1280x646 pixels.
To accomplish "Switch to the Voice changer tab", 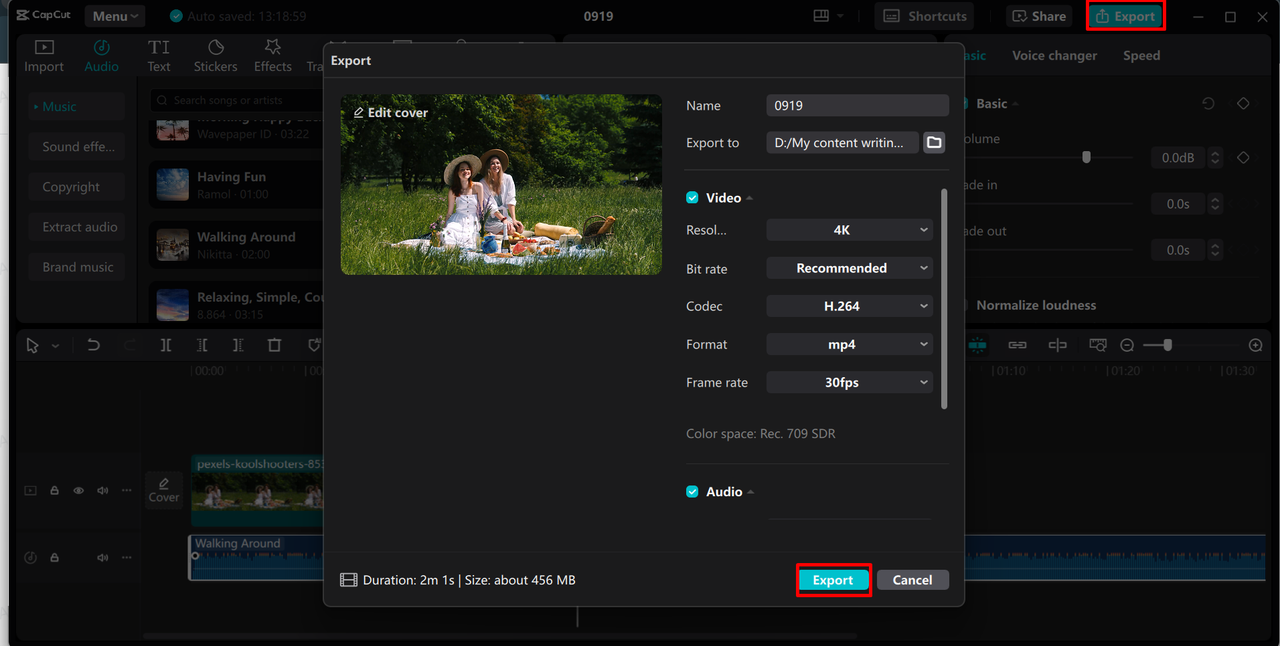I will click(x=1054, y=56).
